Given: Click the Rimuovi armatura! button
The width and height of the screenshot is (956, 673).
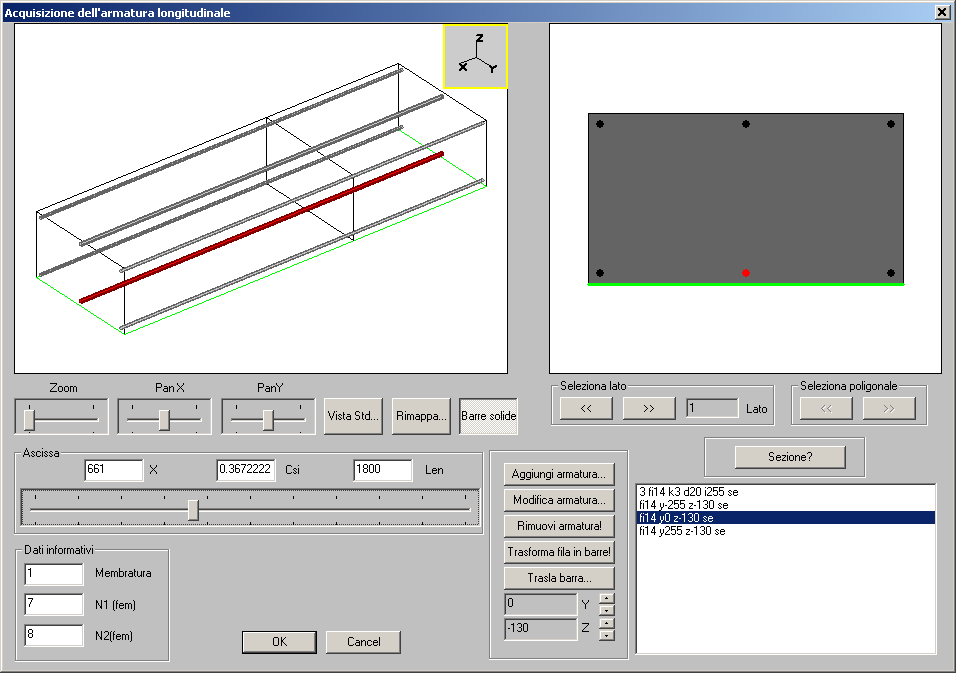Looking at the screenshot, I should tap(558, 525).
